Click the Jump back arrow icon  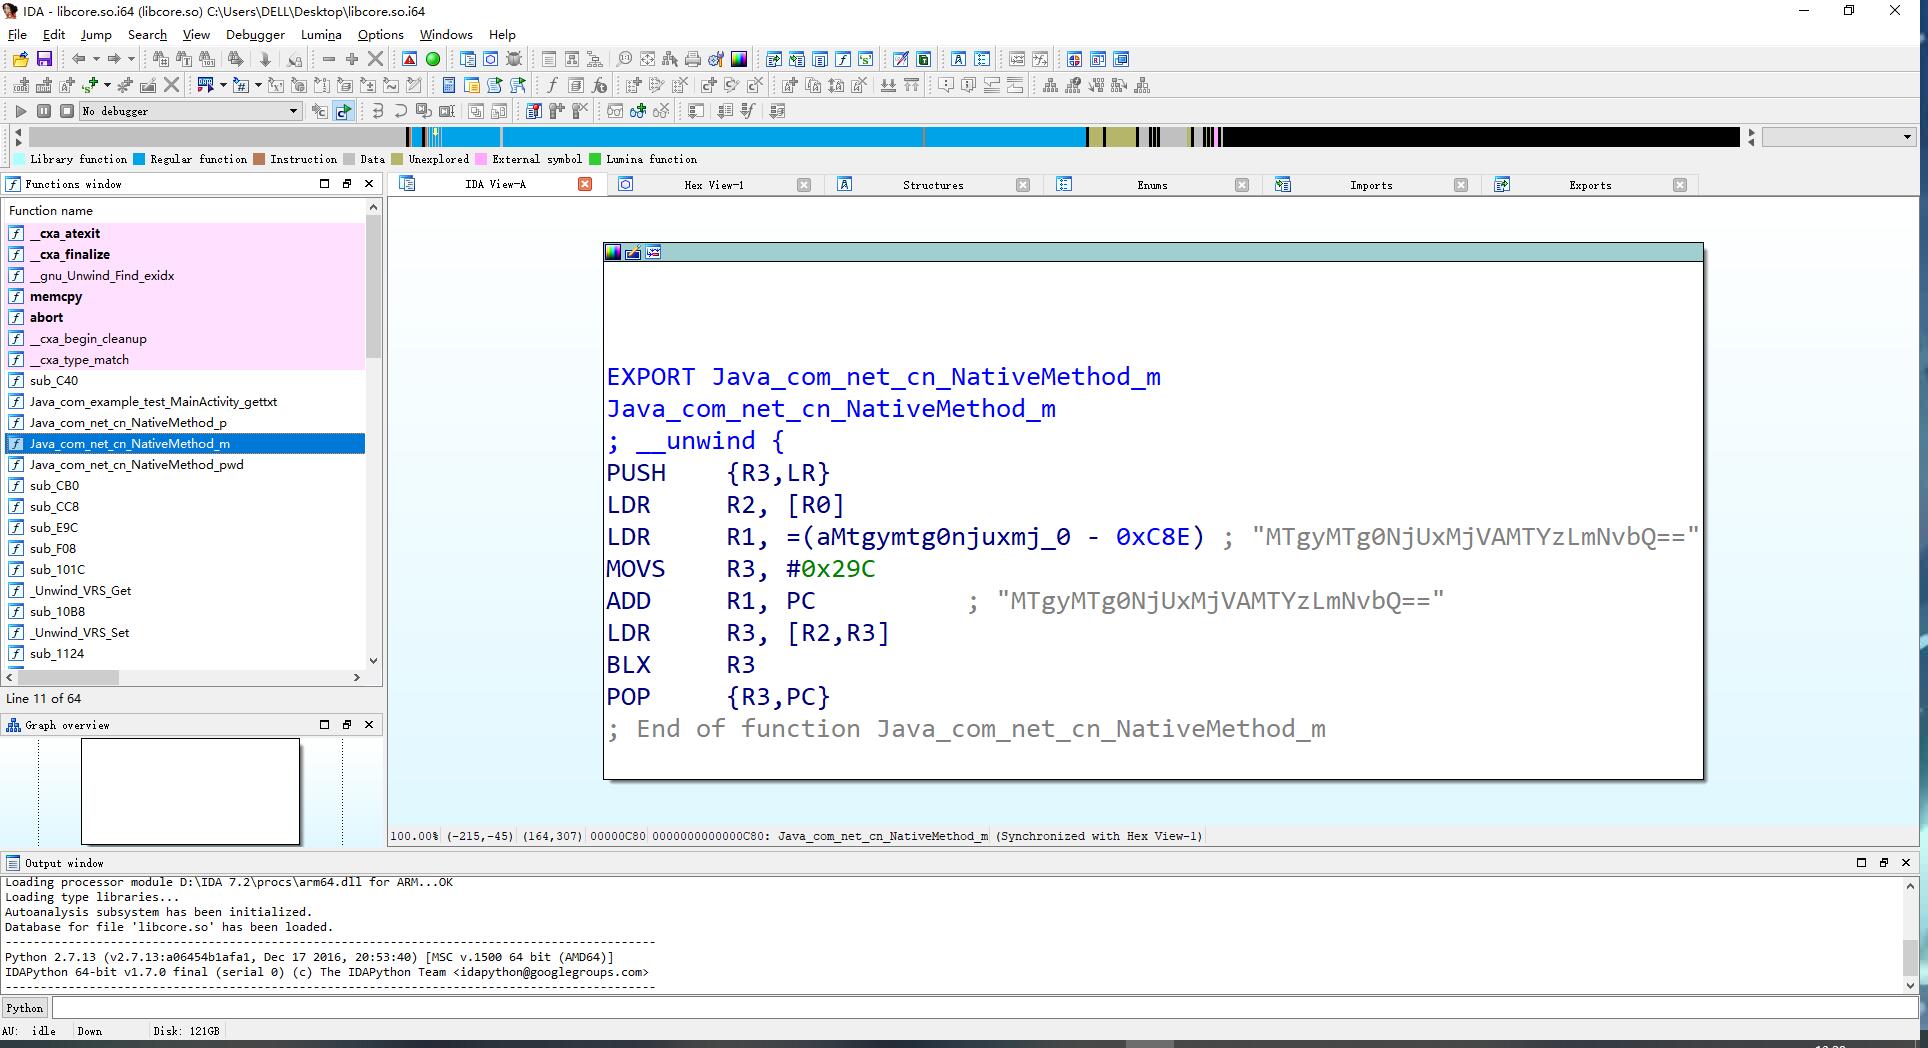point(78,59)
